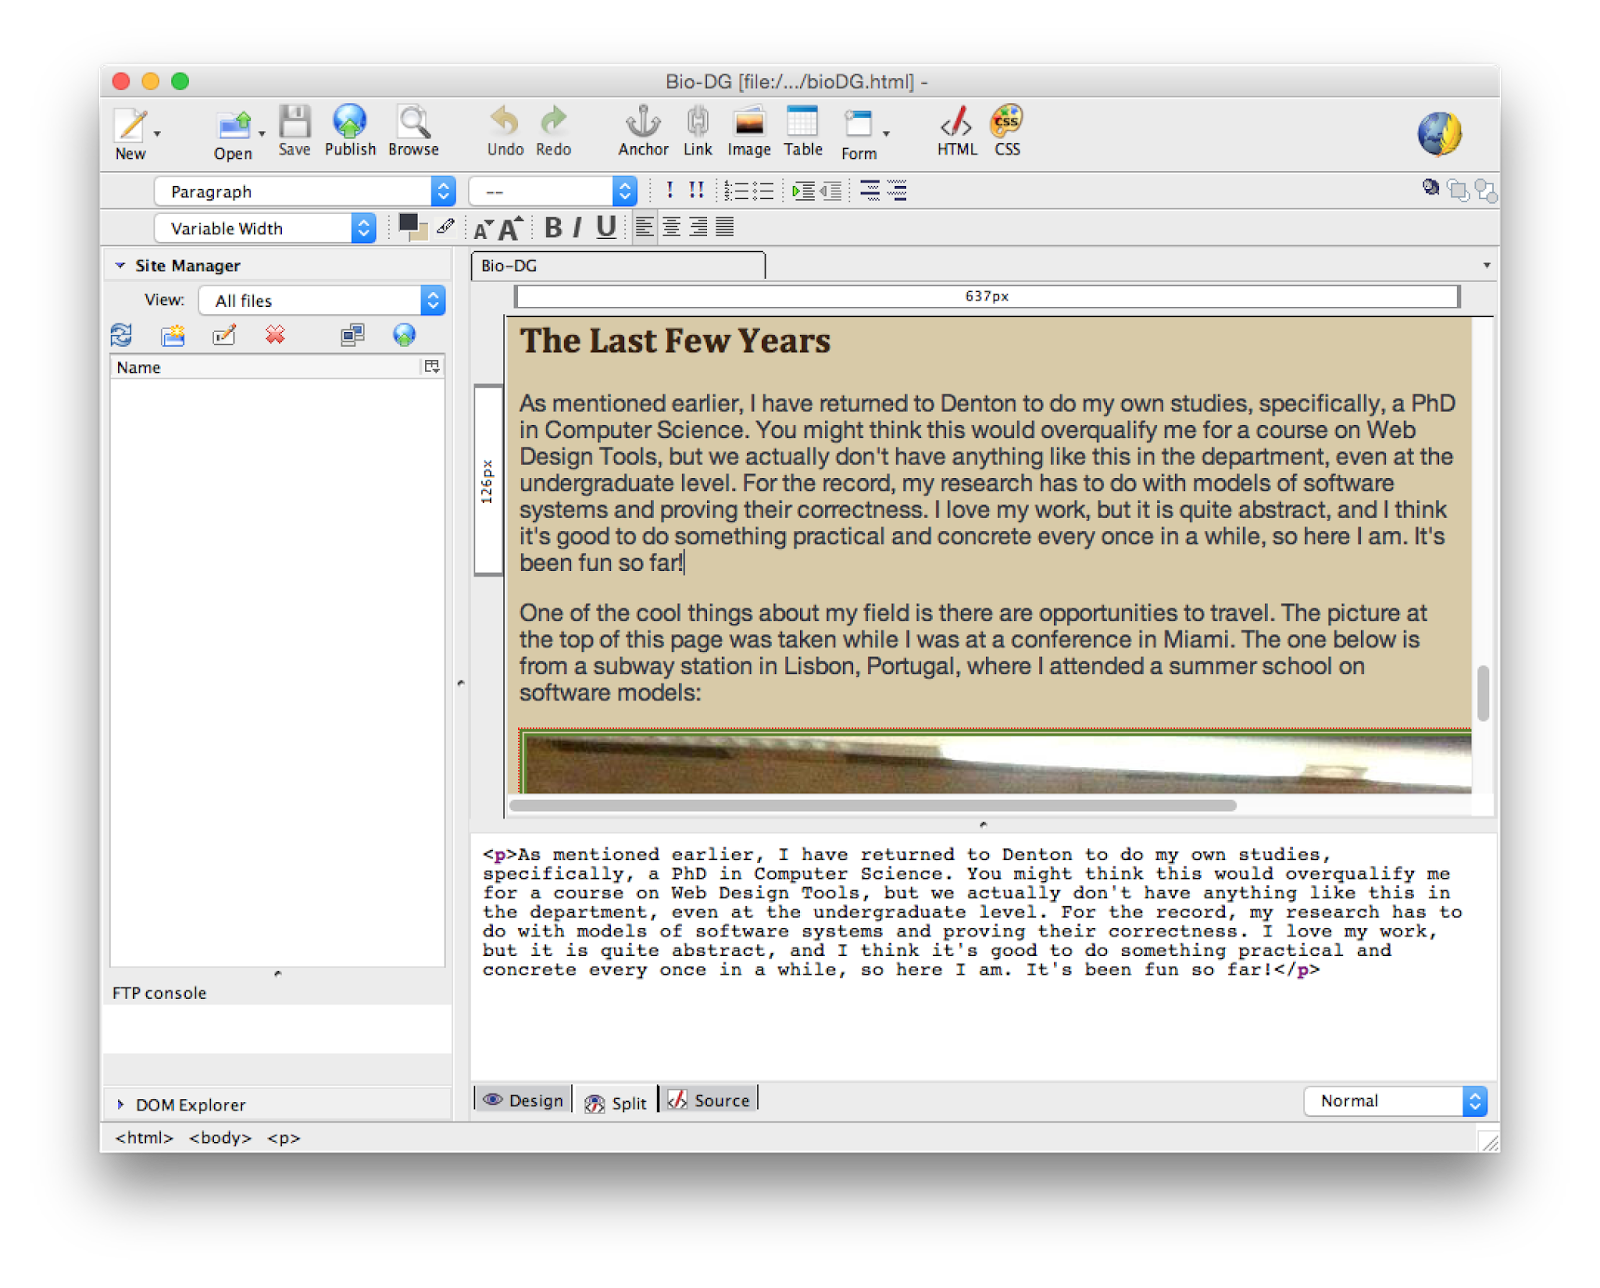Click the networked computers icon in Site Manager
The height and width of the screenshot is (1288, 1600).
352,335
